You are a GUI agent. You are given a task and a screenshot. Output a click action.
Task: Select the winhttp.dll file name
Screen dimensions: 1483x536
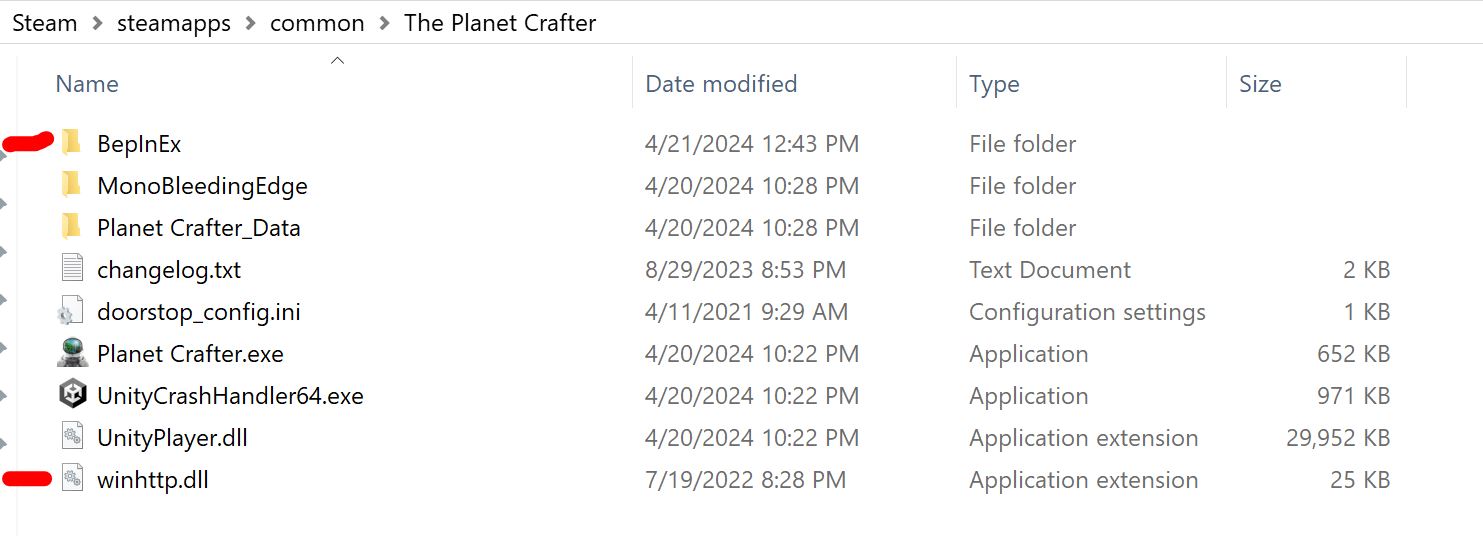tap(153, 480)
